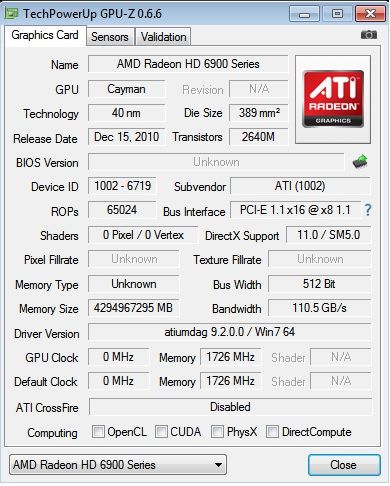Click the Name field showing AMD Radeon

(188, 64)
